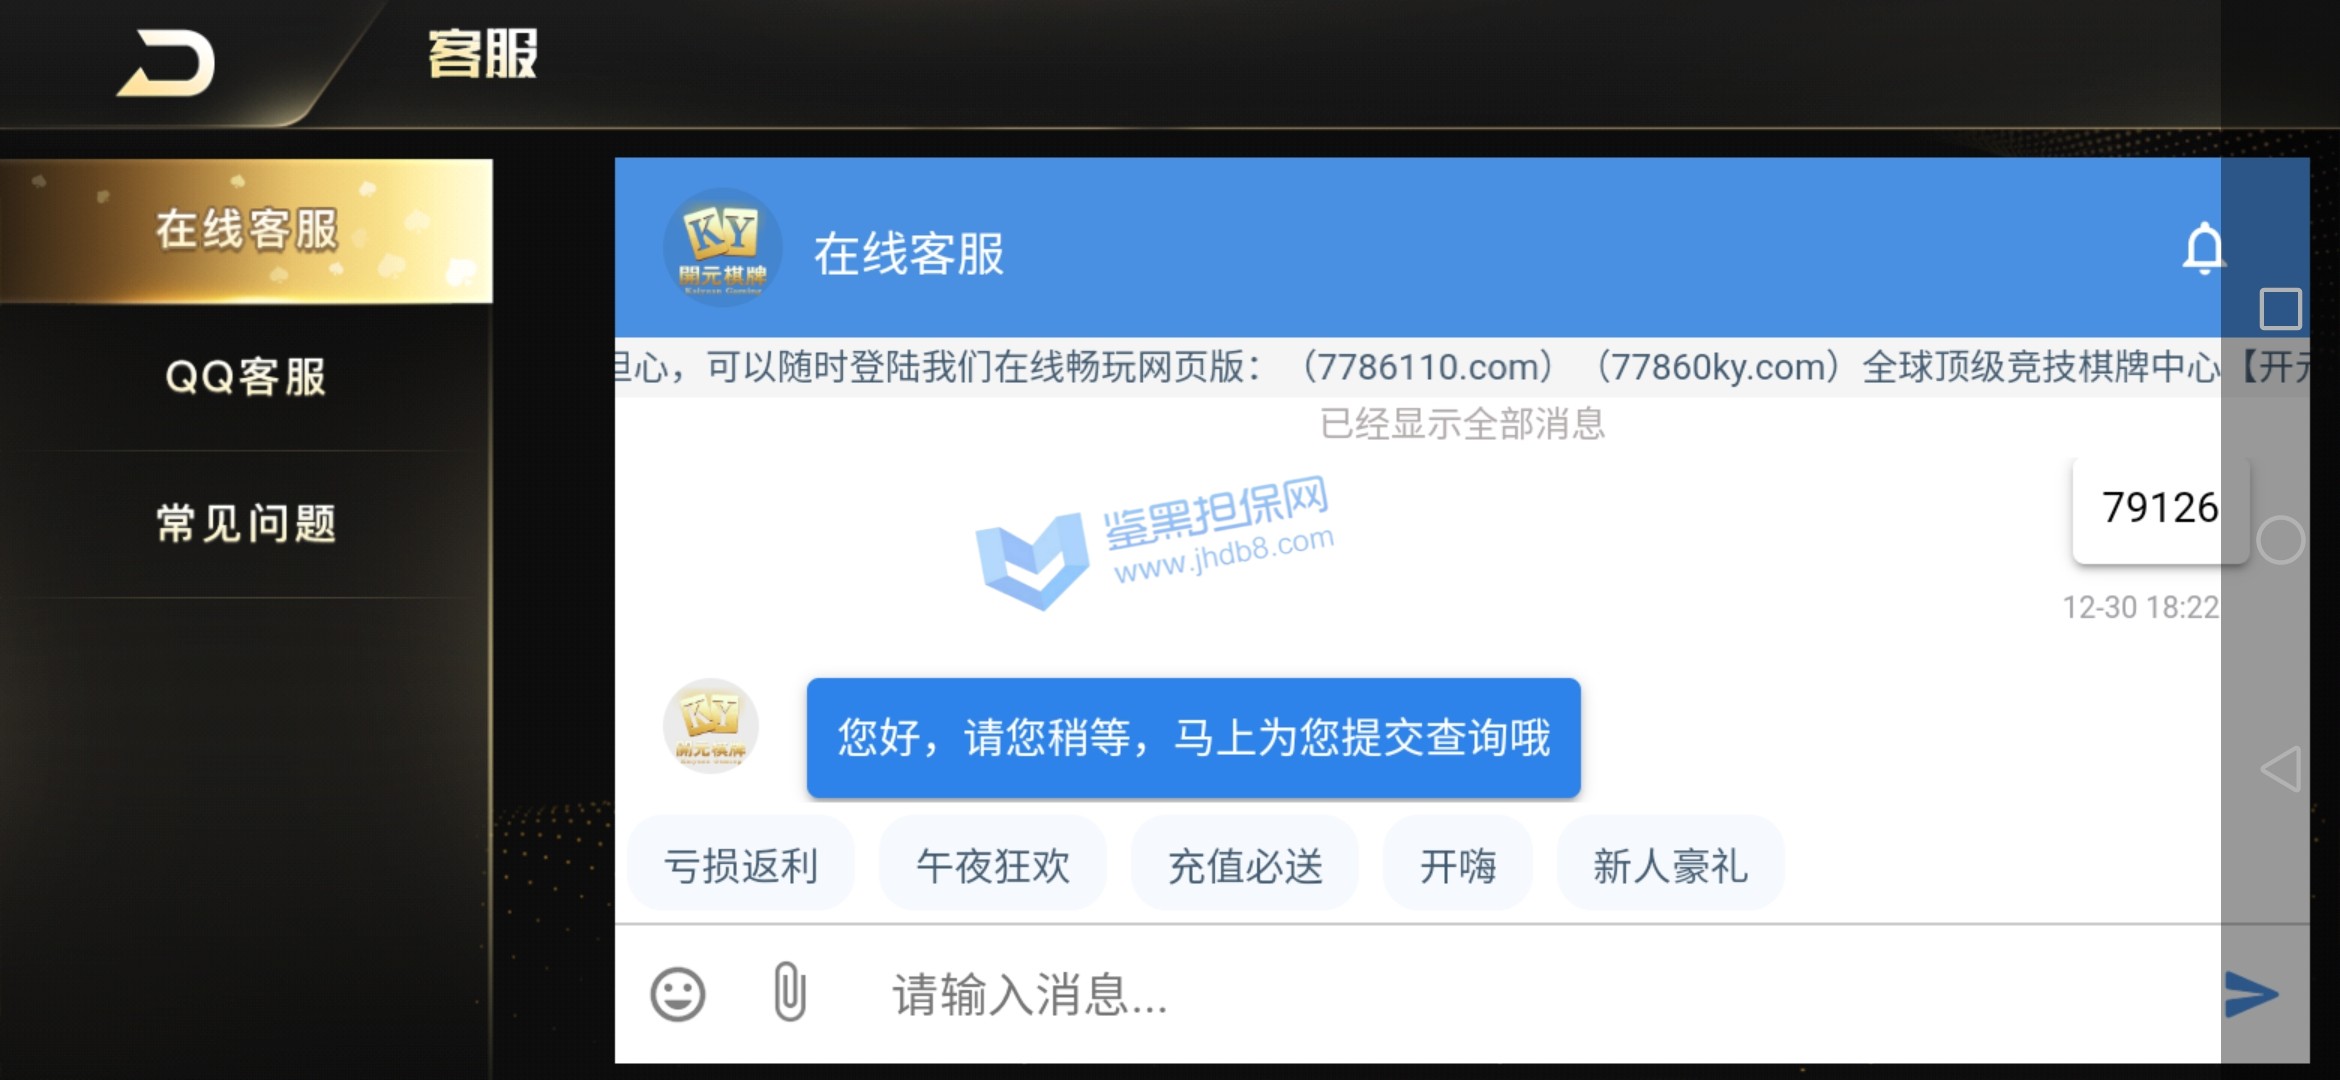Open the emoji picker smiley icon
This screenshot has width=2340, height=1080.
(678, 994)
